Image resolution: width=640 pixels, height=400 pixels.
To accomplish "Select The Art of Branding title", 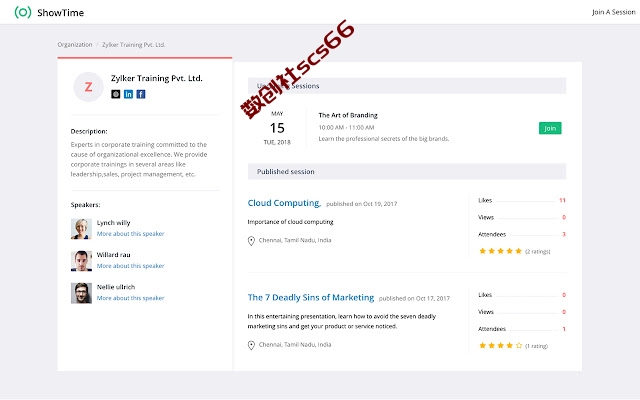I will (x=348, y=115).
